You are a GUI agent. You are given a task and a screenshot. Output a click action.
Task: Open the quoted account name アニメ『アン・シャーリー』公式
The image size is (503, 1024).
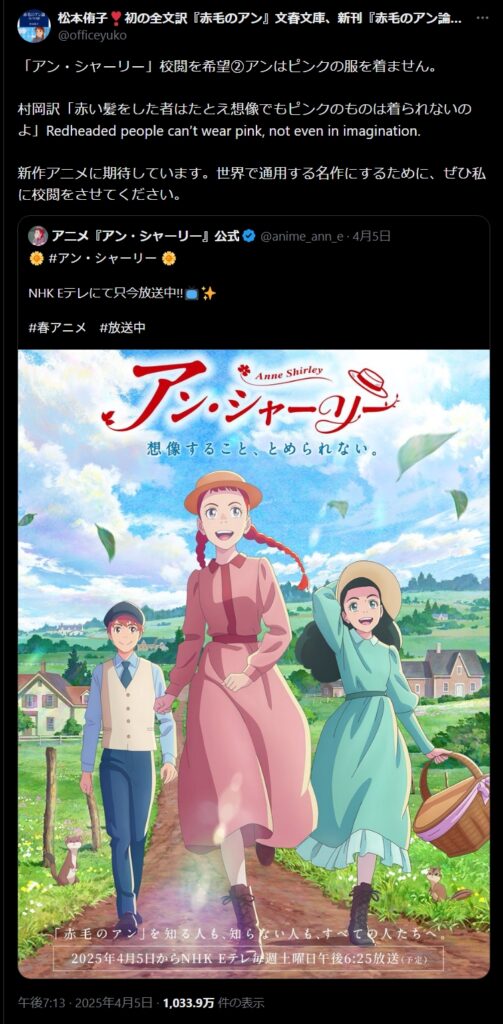click(x=146, y=236)
